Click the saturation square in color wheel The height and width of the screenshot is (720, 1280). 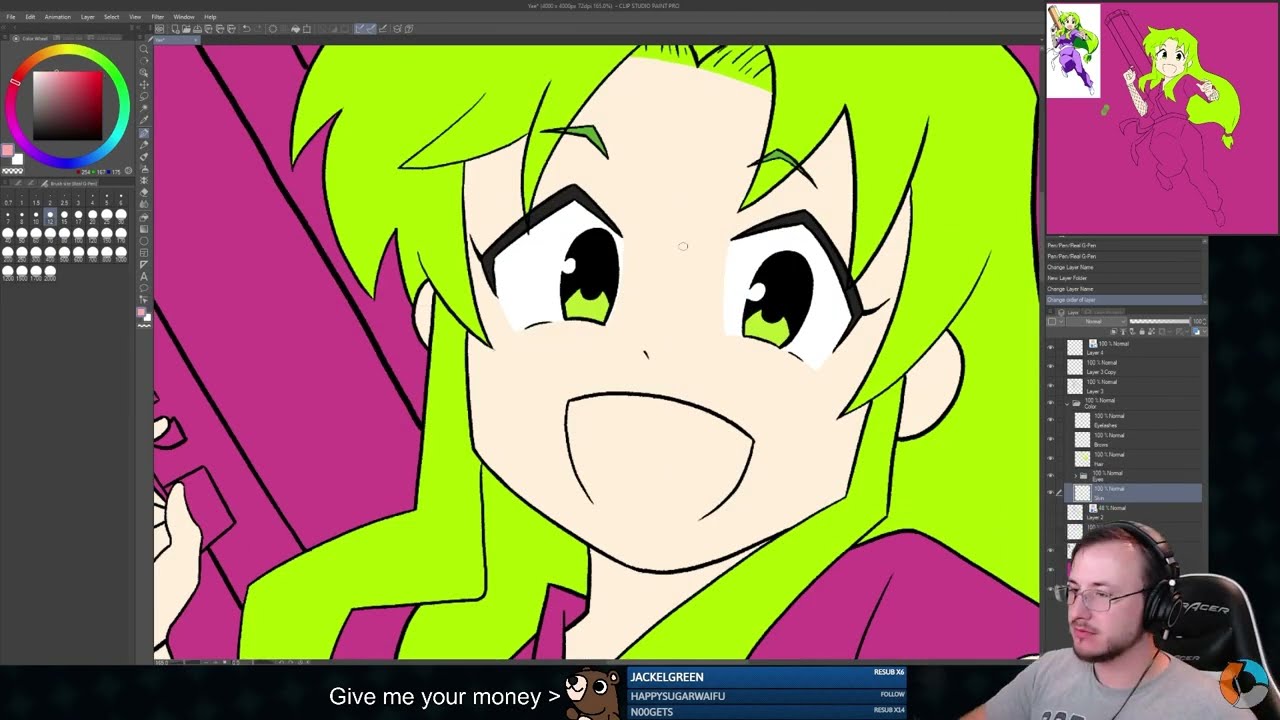click(x=67, y=105)
